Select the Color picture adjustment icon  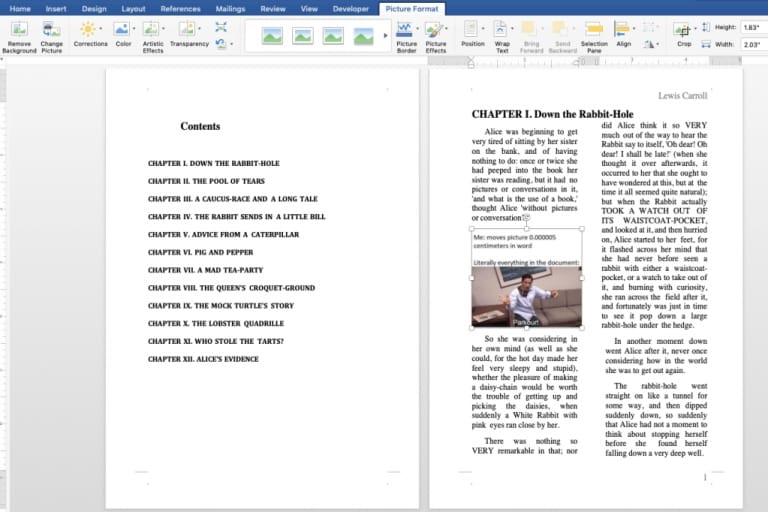(x=121, y=29)
